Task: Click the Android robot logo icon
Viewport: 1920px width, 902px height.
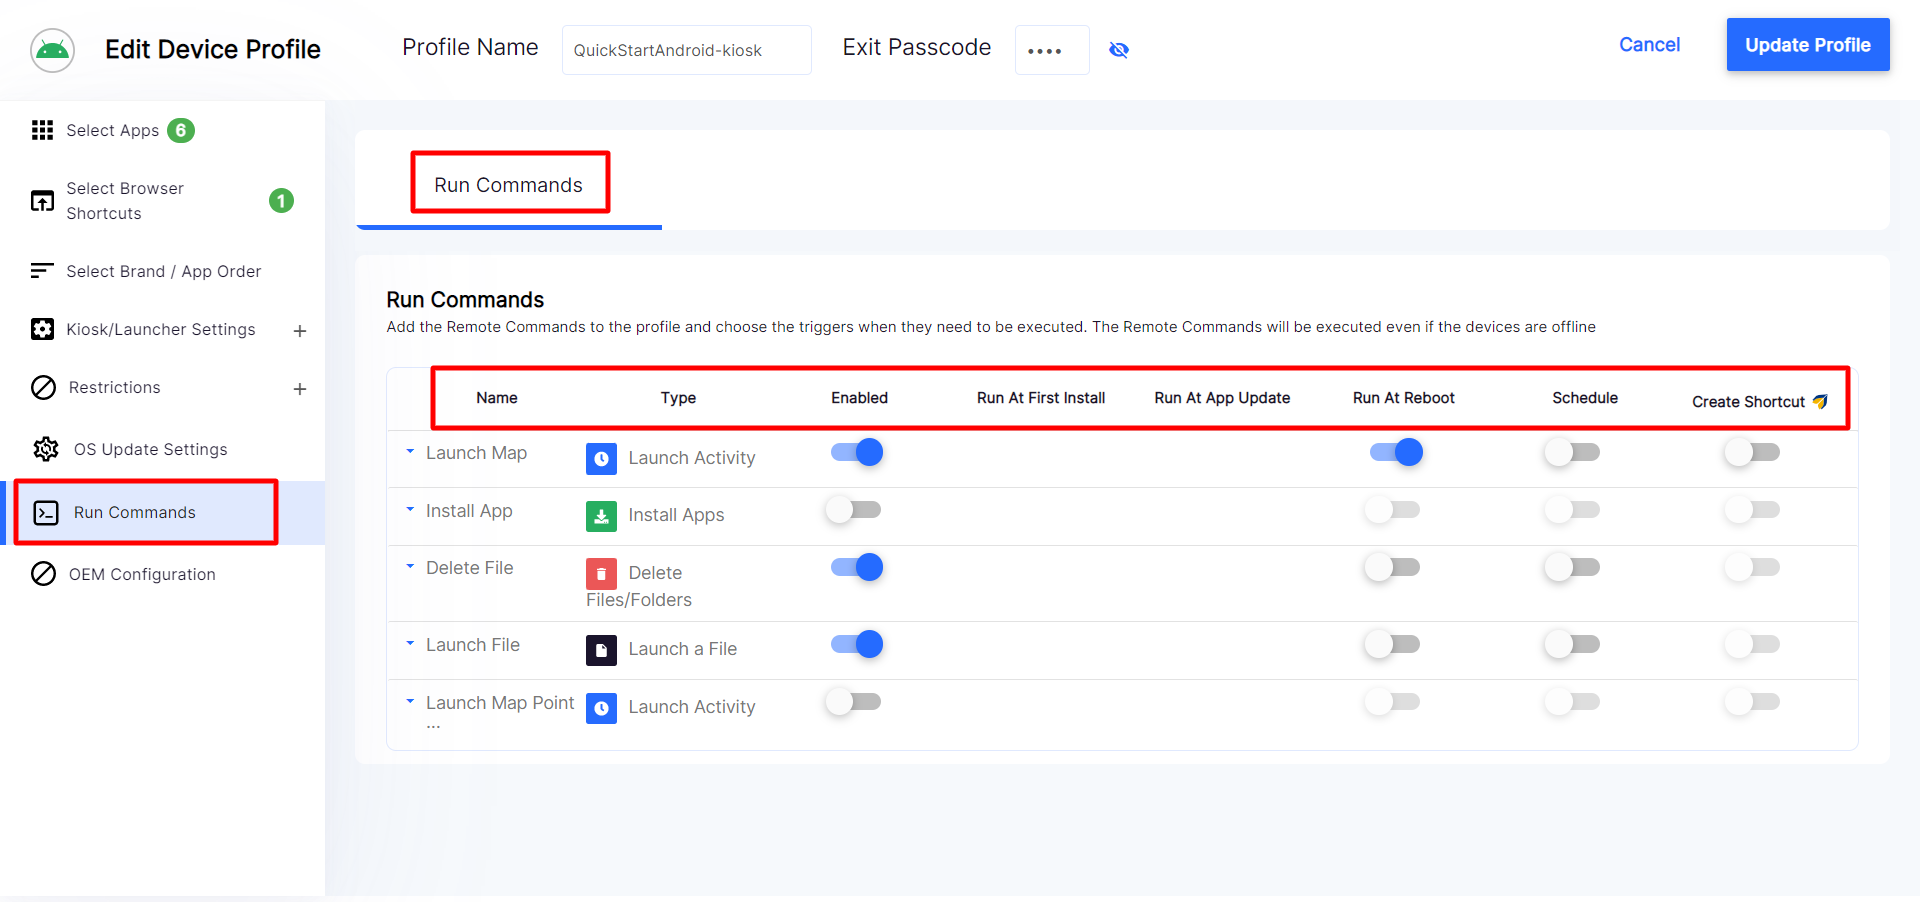Action: 52,50
